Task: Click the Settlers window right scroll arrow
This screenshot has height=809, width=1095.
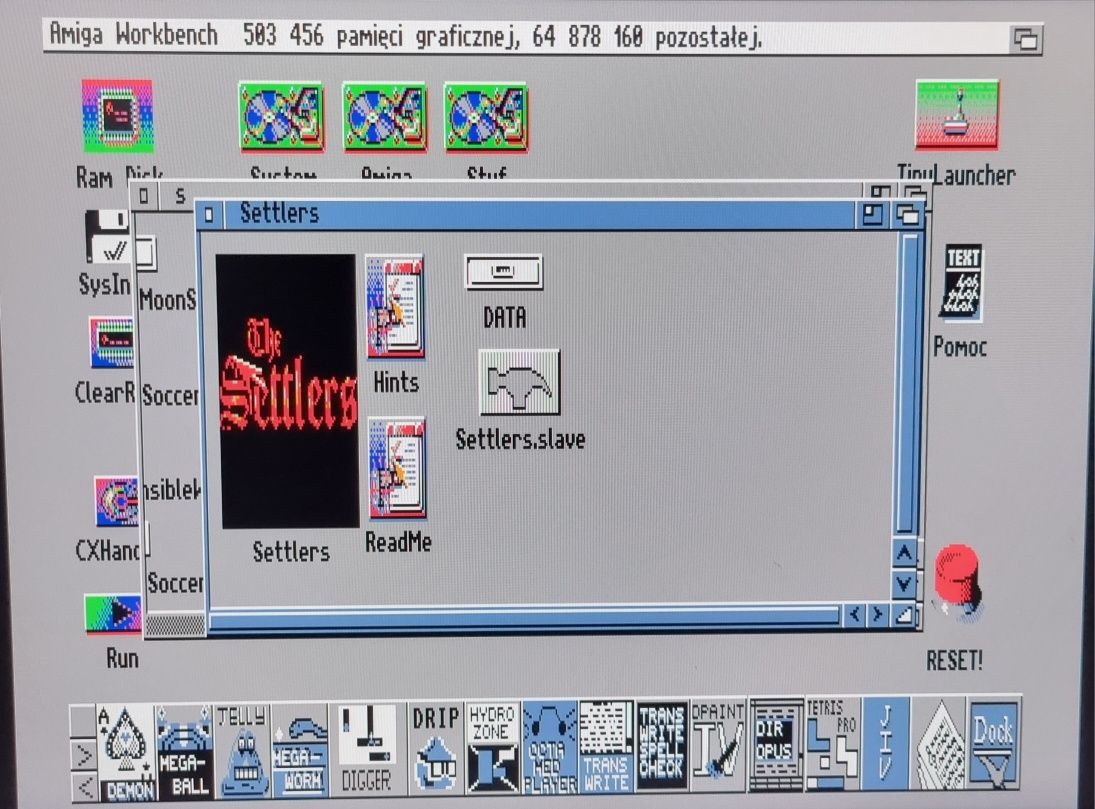Action: point(877,615)
